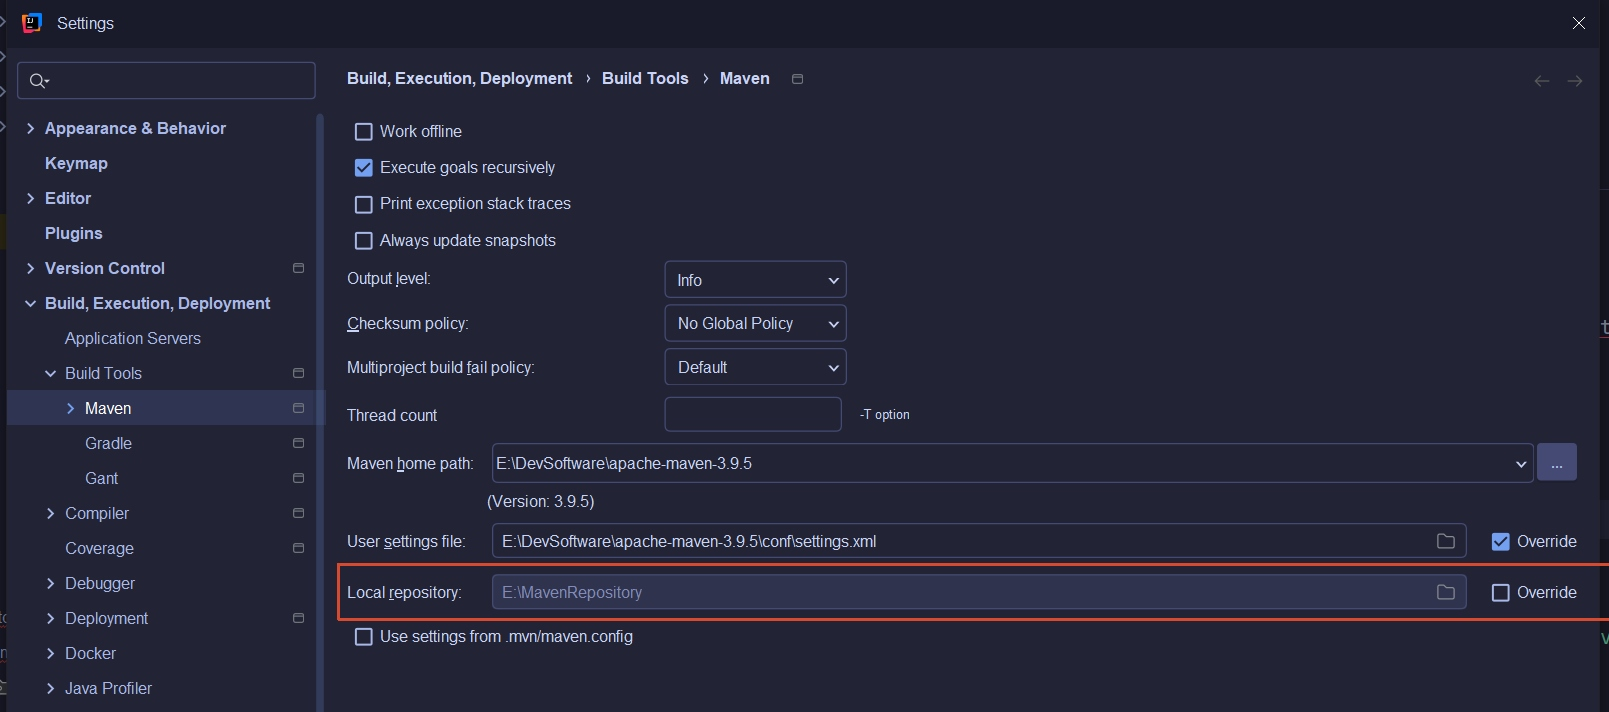Click Maven breadcrumb label

click(x=745, y=78)
